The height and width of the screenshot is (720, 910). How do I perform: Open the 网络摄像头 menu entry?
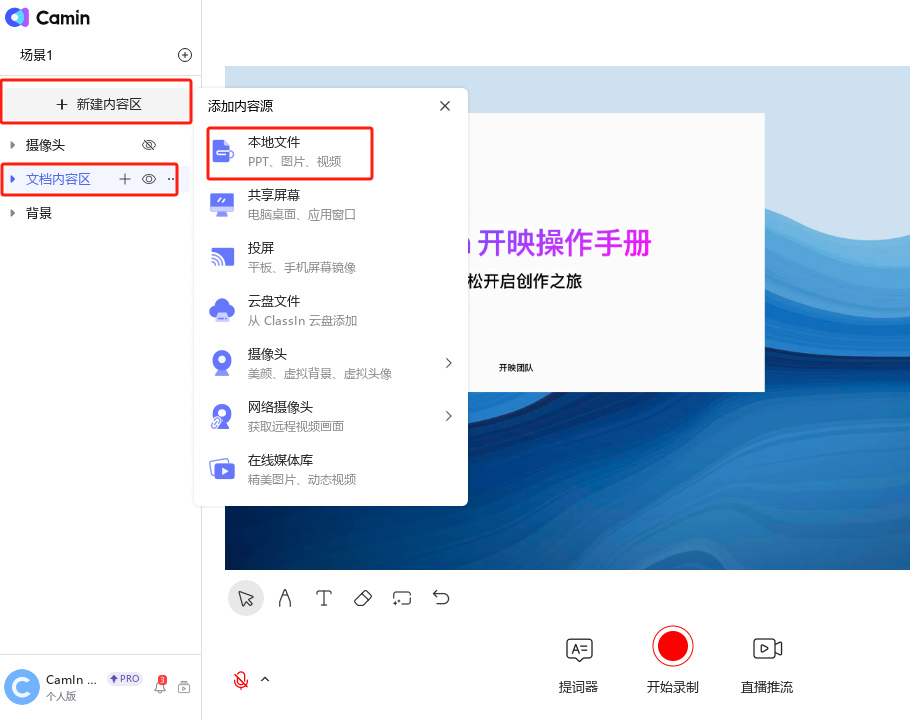[x=222, y=416]
